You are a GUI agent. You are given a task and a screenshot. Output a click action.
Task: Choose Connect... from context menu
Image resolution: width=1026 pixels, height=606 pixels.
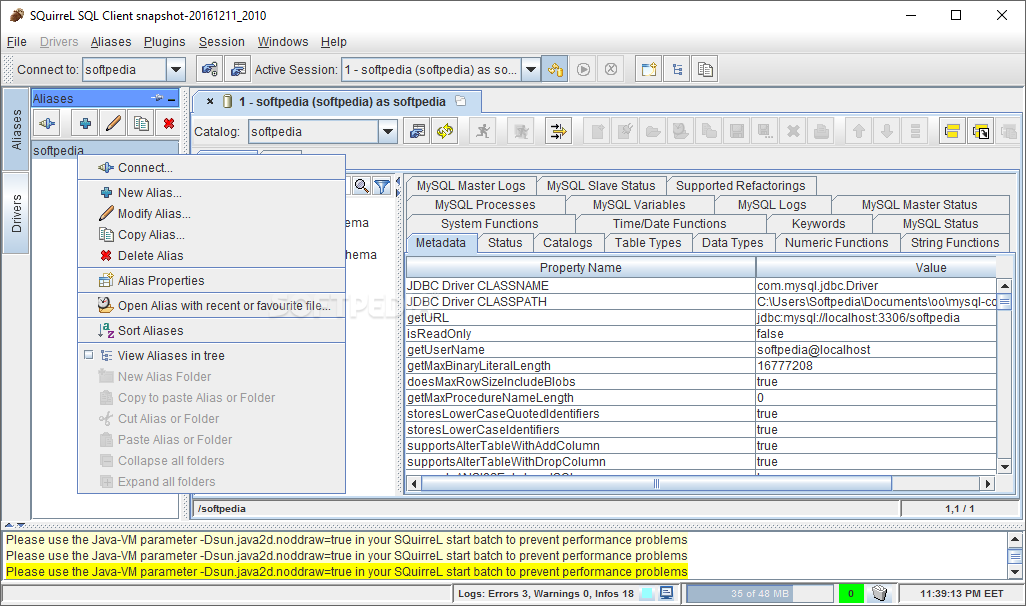[211, 168]
